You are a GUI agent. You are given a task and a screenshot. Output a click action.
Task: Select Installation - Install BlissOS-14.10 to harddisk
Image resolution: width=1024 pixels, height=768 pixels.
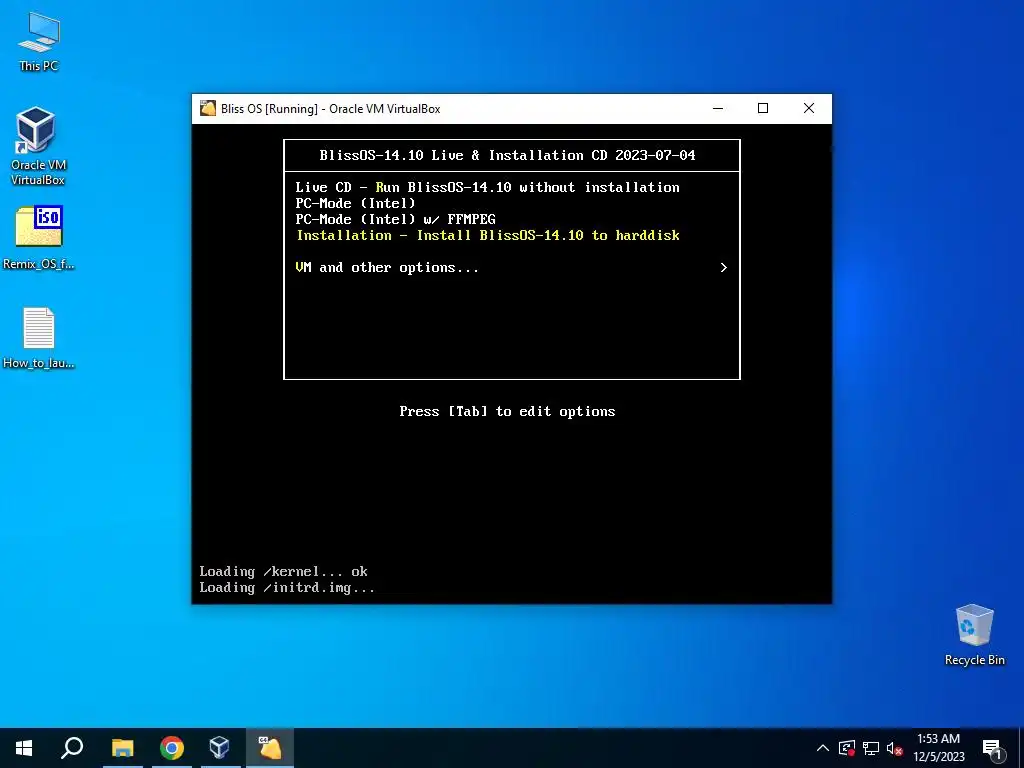pos(488,235)
